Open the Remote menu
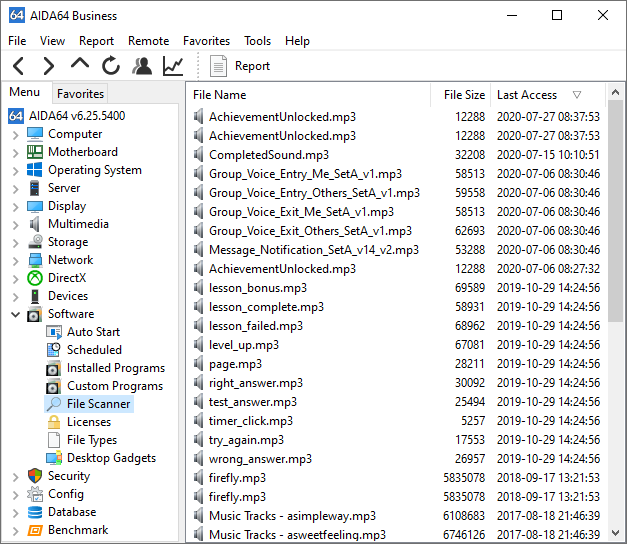 (x=148, y=41)
